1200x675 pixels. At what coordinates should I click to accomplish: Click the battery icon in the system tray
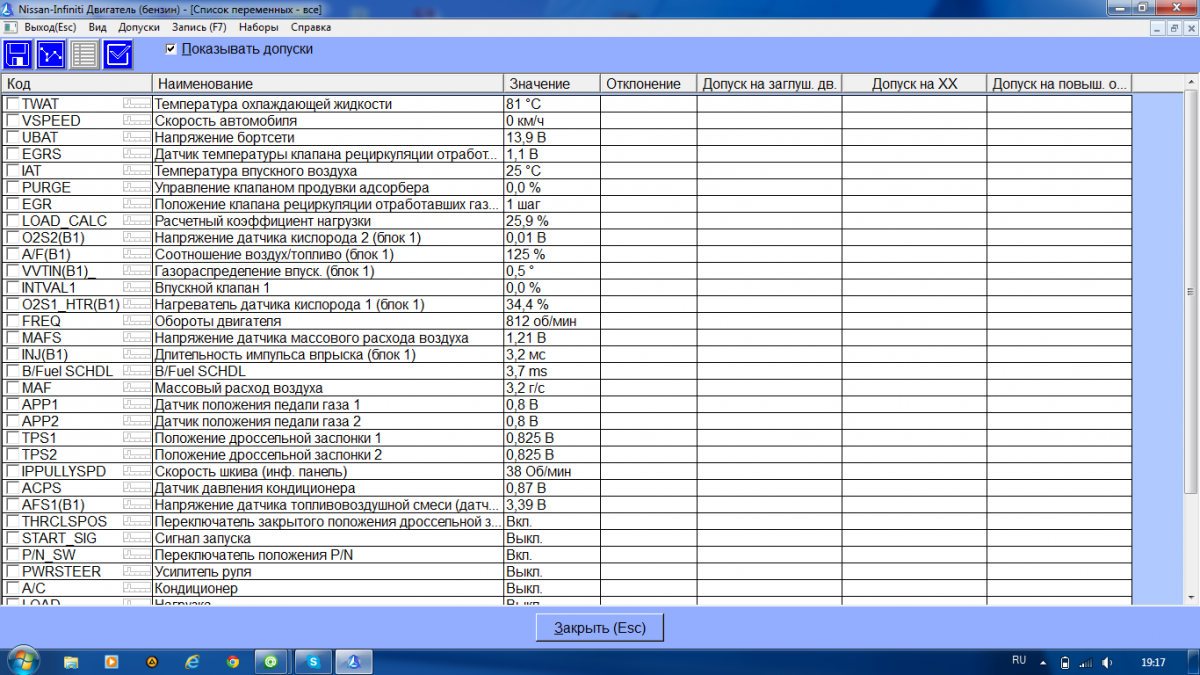pyautogui.click(x=1066, y=662)
